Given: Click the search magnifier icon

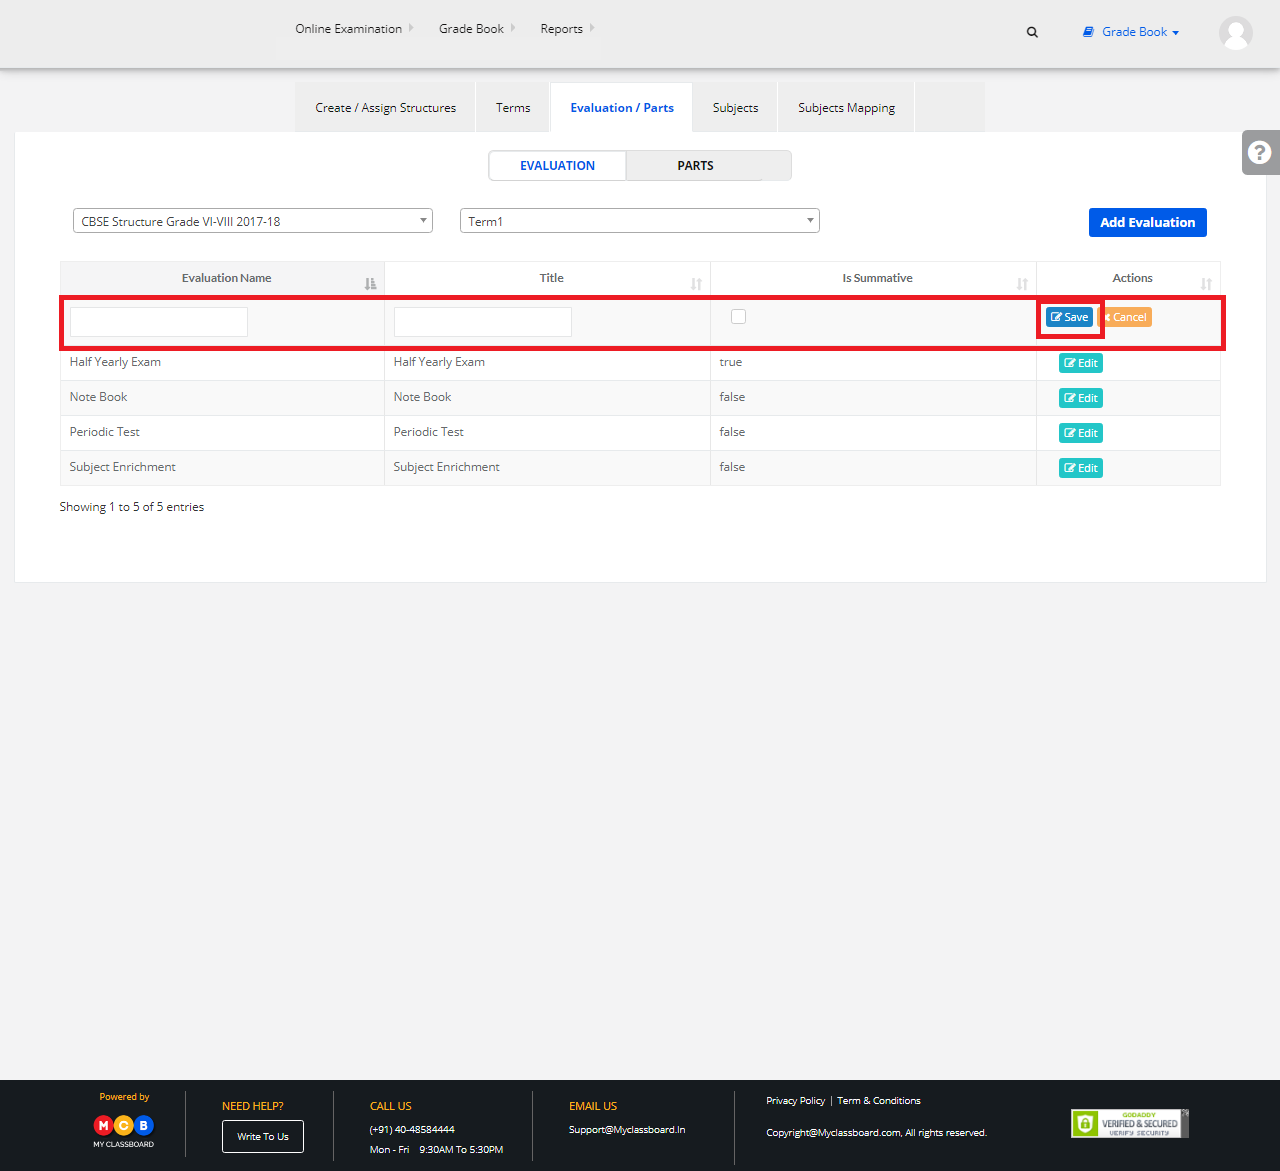Looking at the screenshot, I should click(x=1032, y=32).
